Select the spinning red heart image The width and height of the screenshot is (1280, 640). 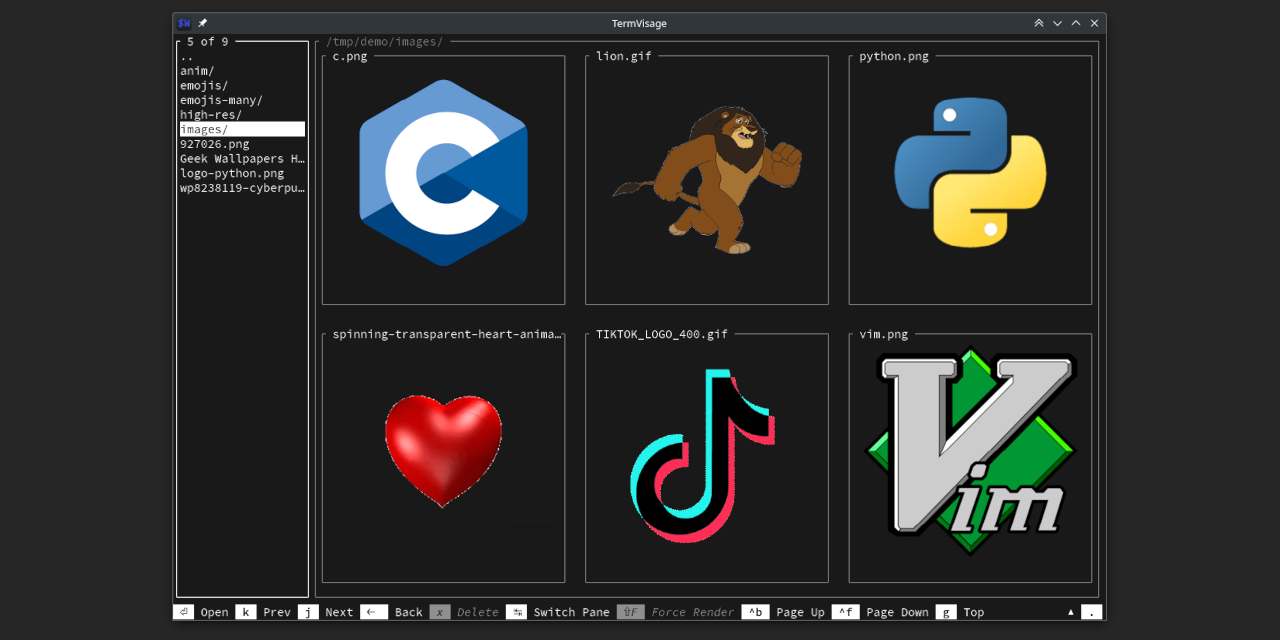coord(443,450)
